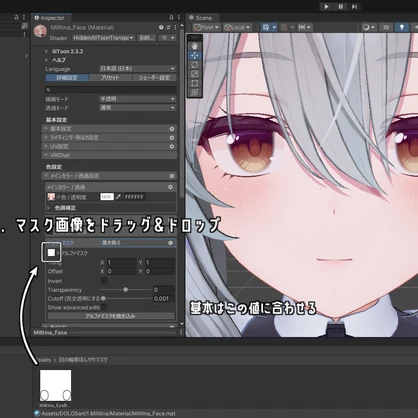Screen dimensions: 418x418
Task: Open the Scene draw mode sphere dropdown
Action: coord(369,27)
